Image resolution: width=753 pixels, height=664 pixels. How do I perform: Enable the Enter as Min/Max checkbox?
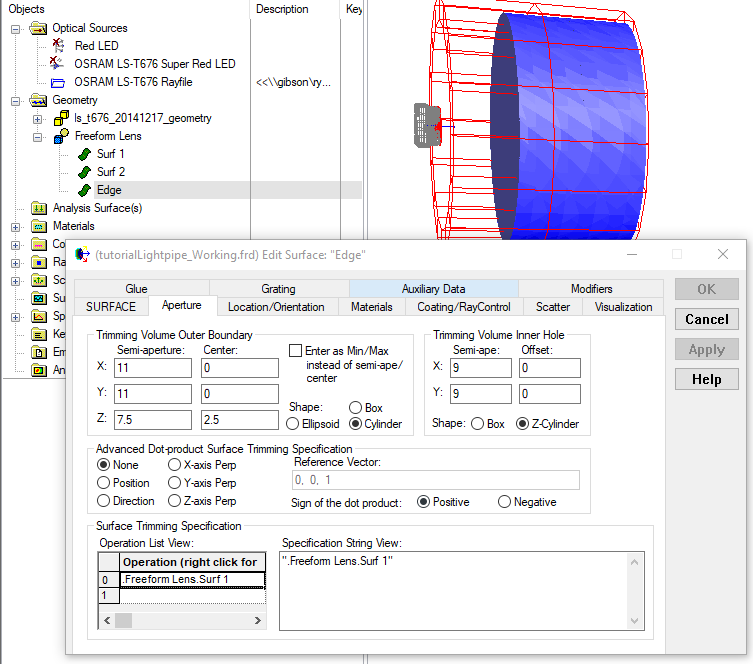[295, 351]
